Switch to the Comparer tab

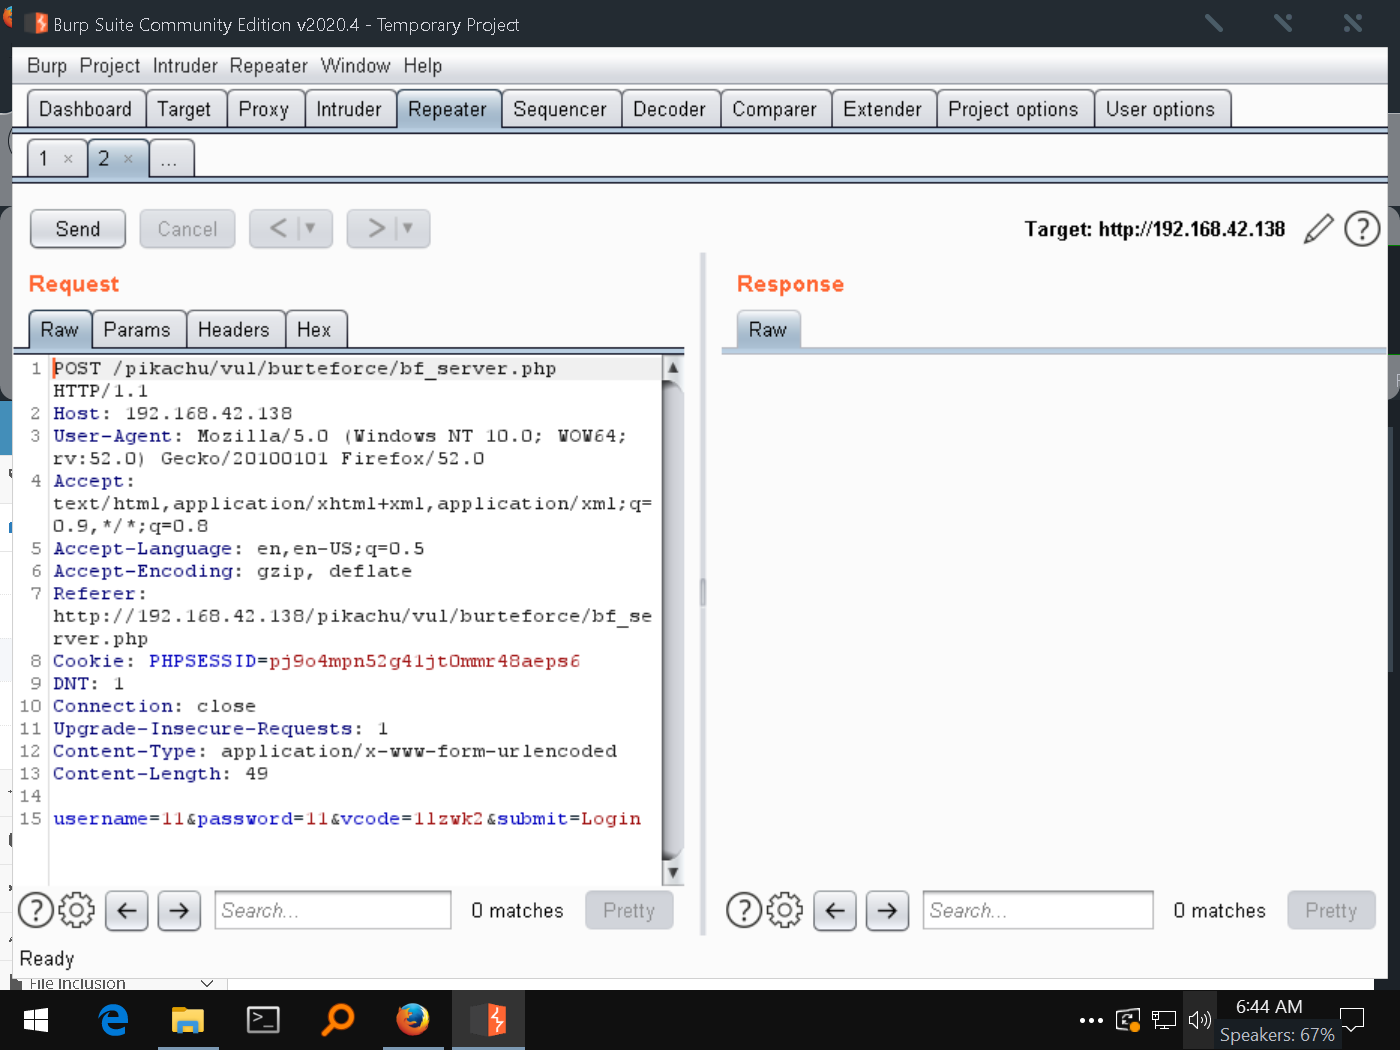point(774,109)
